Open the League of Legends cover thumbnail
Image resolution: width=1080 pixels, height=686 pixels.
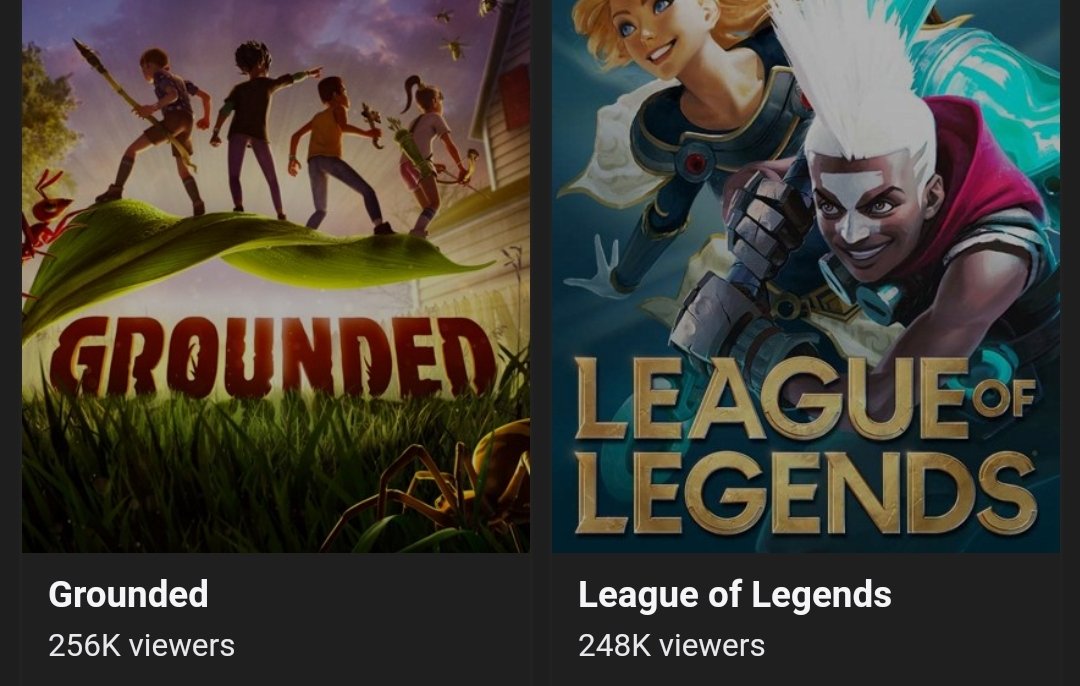(805, 276)
